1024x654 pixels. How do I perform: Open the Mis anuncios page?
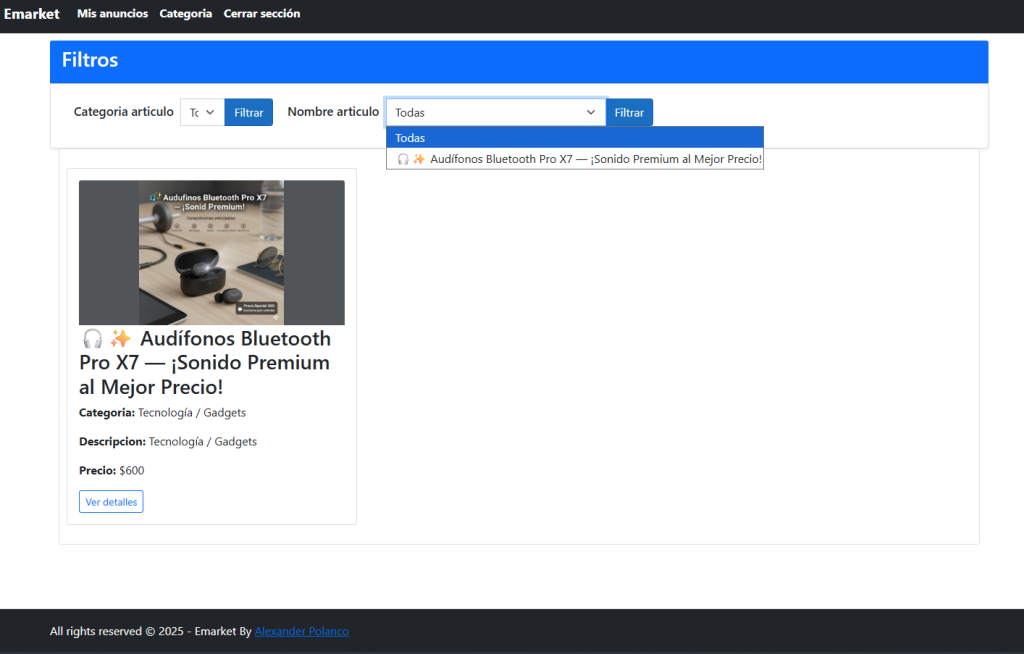112,14
